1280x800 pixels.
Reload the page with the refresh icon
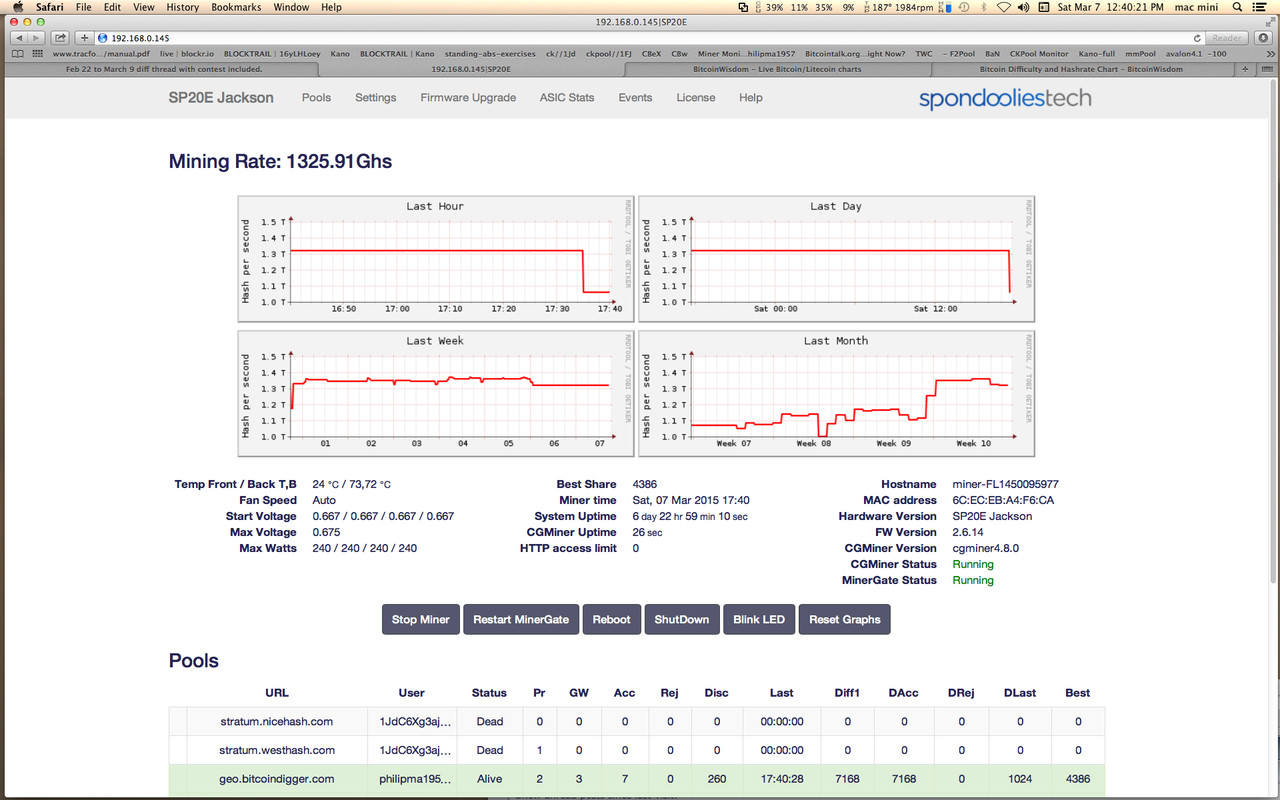tap(1197, 37)
